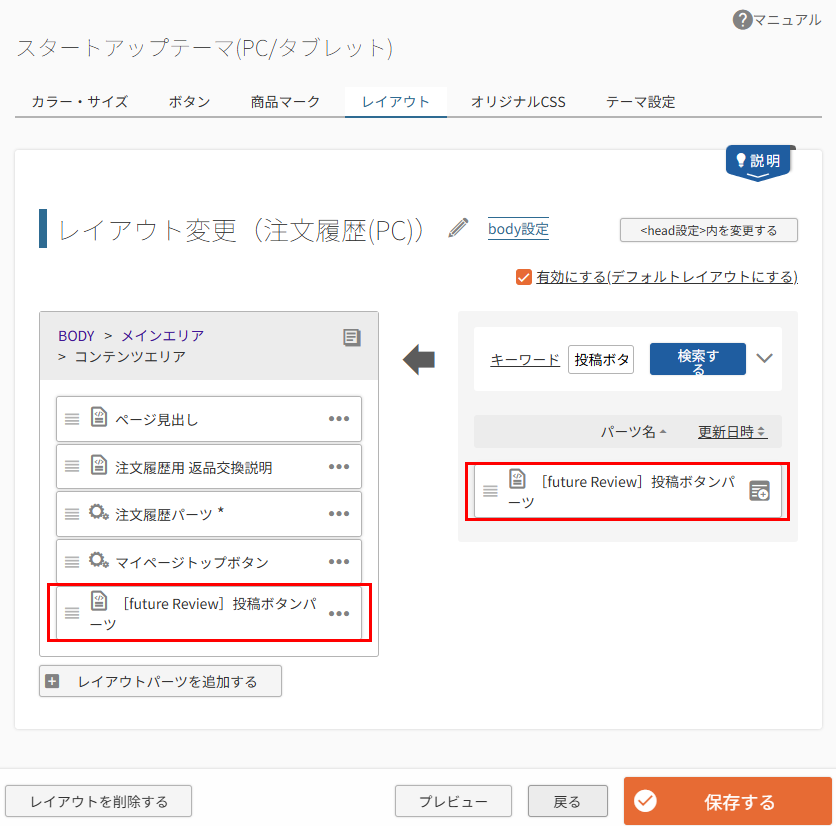Screen dimensions: 836x826
Task: Open the body設定 link
Action: tap(517, 229)
